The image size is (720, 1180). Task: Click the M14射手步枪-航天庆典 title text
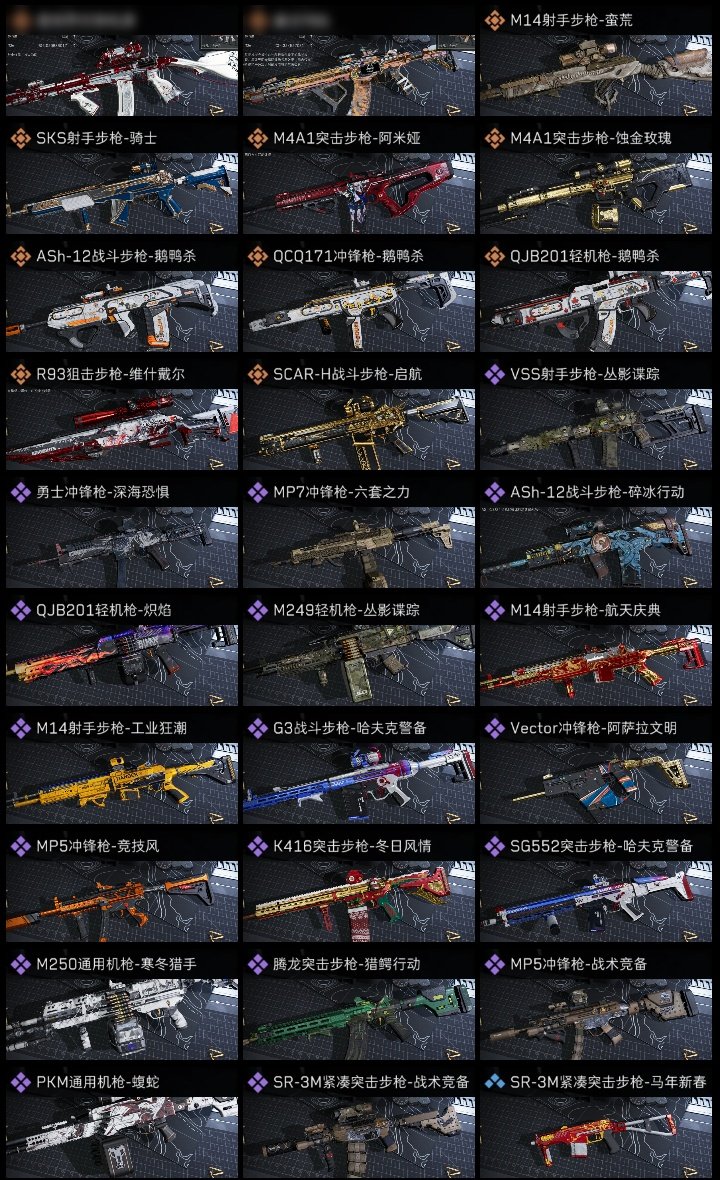pos(585,610)
